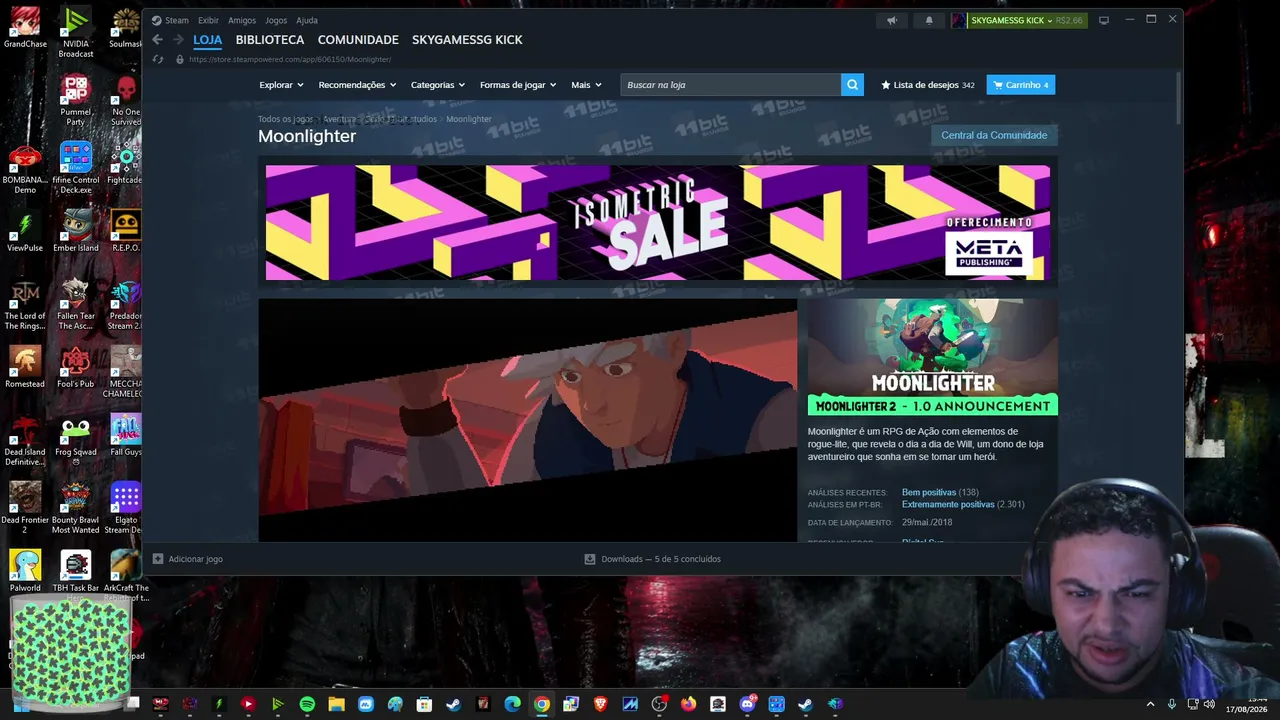Open Downloads — 5 de 5 concluídos
Viewport: 1280px width, 720px height.
point(661,559)
